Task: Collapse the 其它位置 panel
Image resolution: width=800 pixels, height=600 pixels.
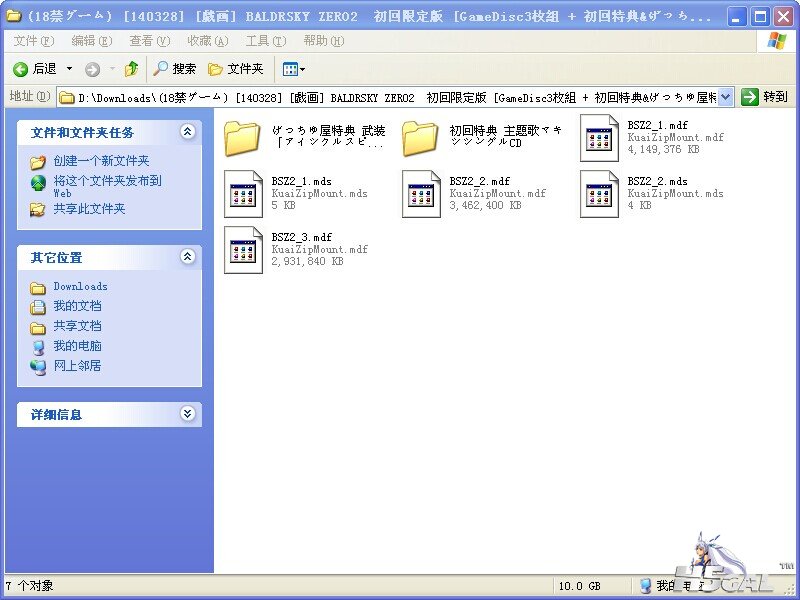Action: pyautogui.click(x=187, y=257)
